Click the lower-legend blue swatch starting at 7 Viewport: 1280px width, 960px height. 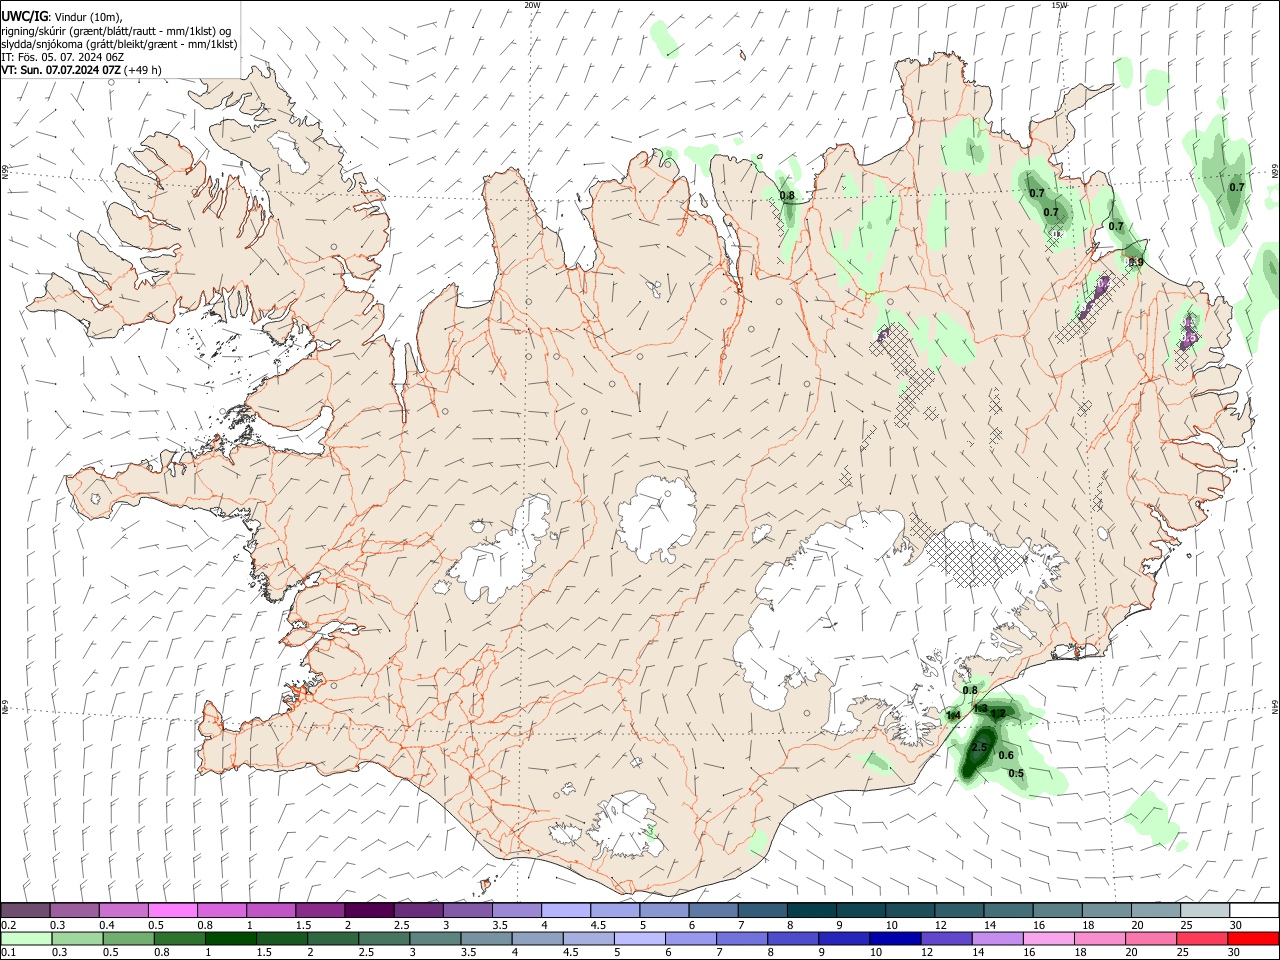pyautogui.click(x=741, y=938)
